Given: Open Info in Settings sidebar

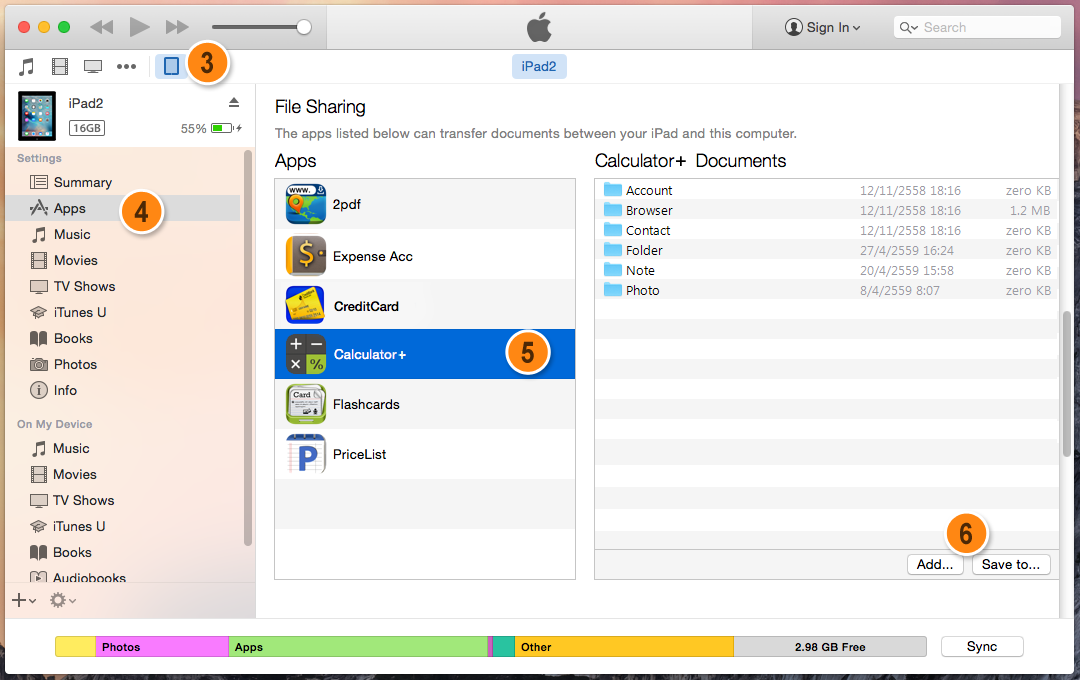Looking at the screenshot, I should (x=124, y=391).
